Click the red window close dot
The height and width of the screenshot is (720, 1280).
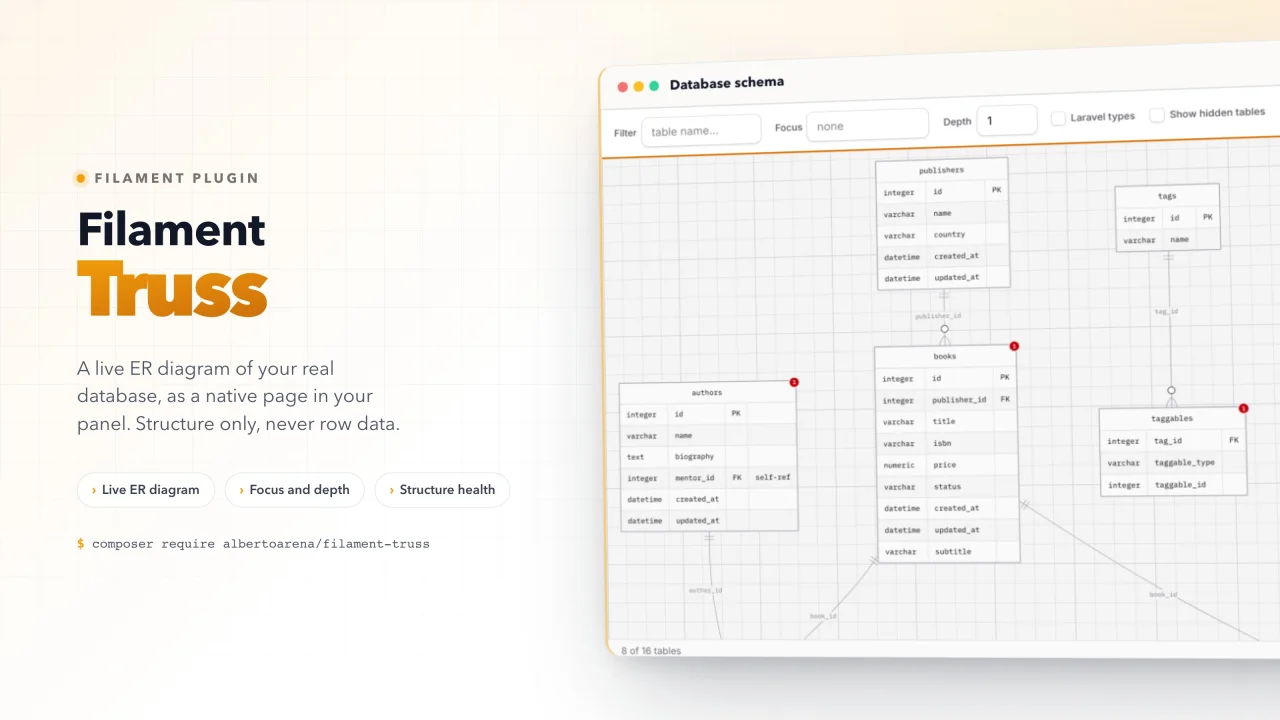coord(623,87)
